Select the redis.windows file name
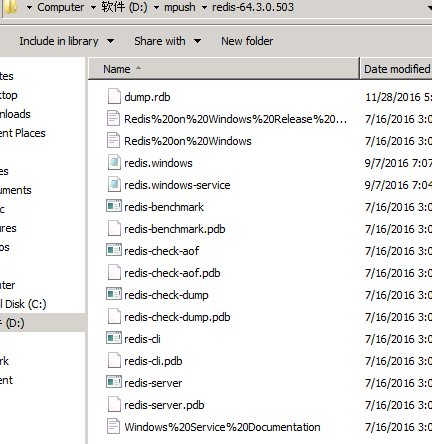Screen dimensions: 432x444 click(x=158, y=163)
